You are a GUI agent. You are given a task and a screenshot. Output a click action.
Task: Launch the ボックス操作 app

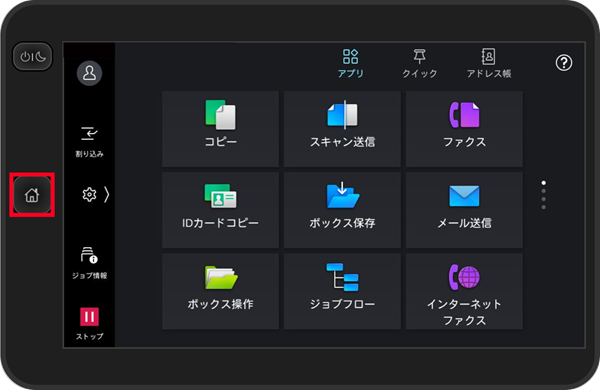[x=220, y=291]
